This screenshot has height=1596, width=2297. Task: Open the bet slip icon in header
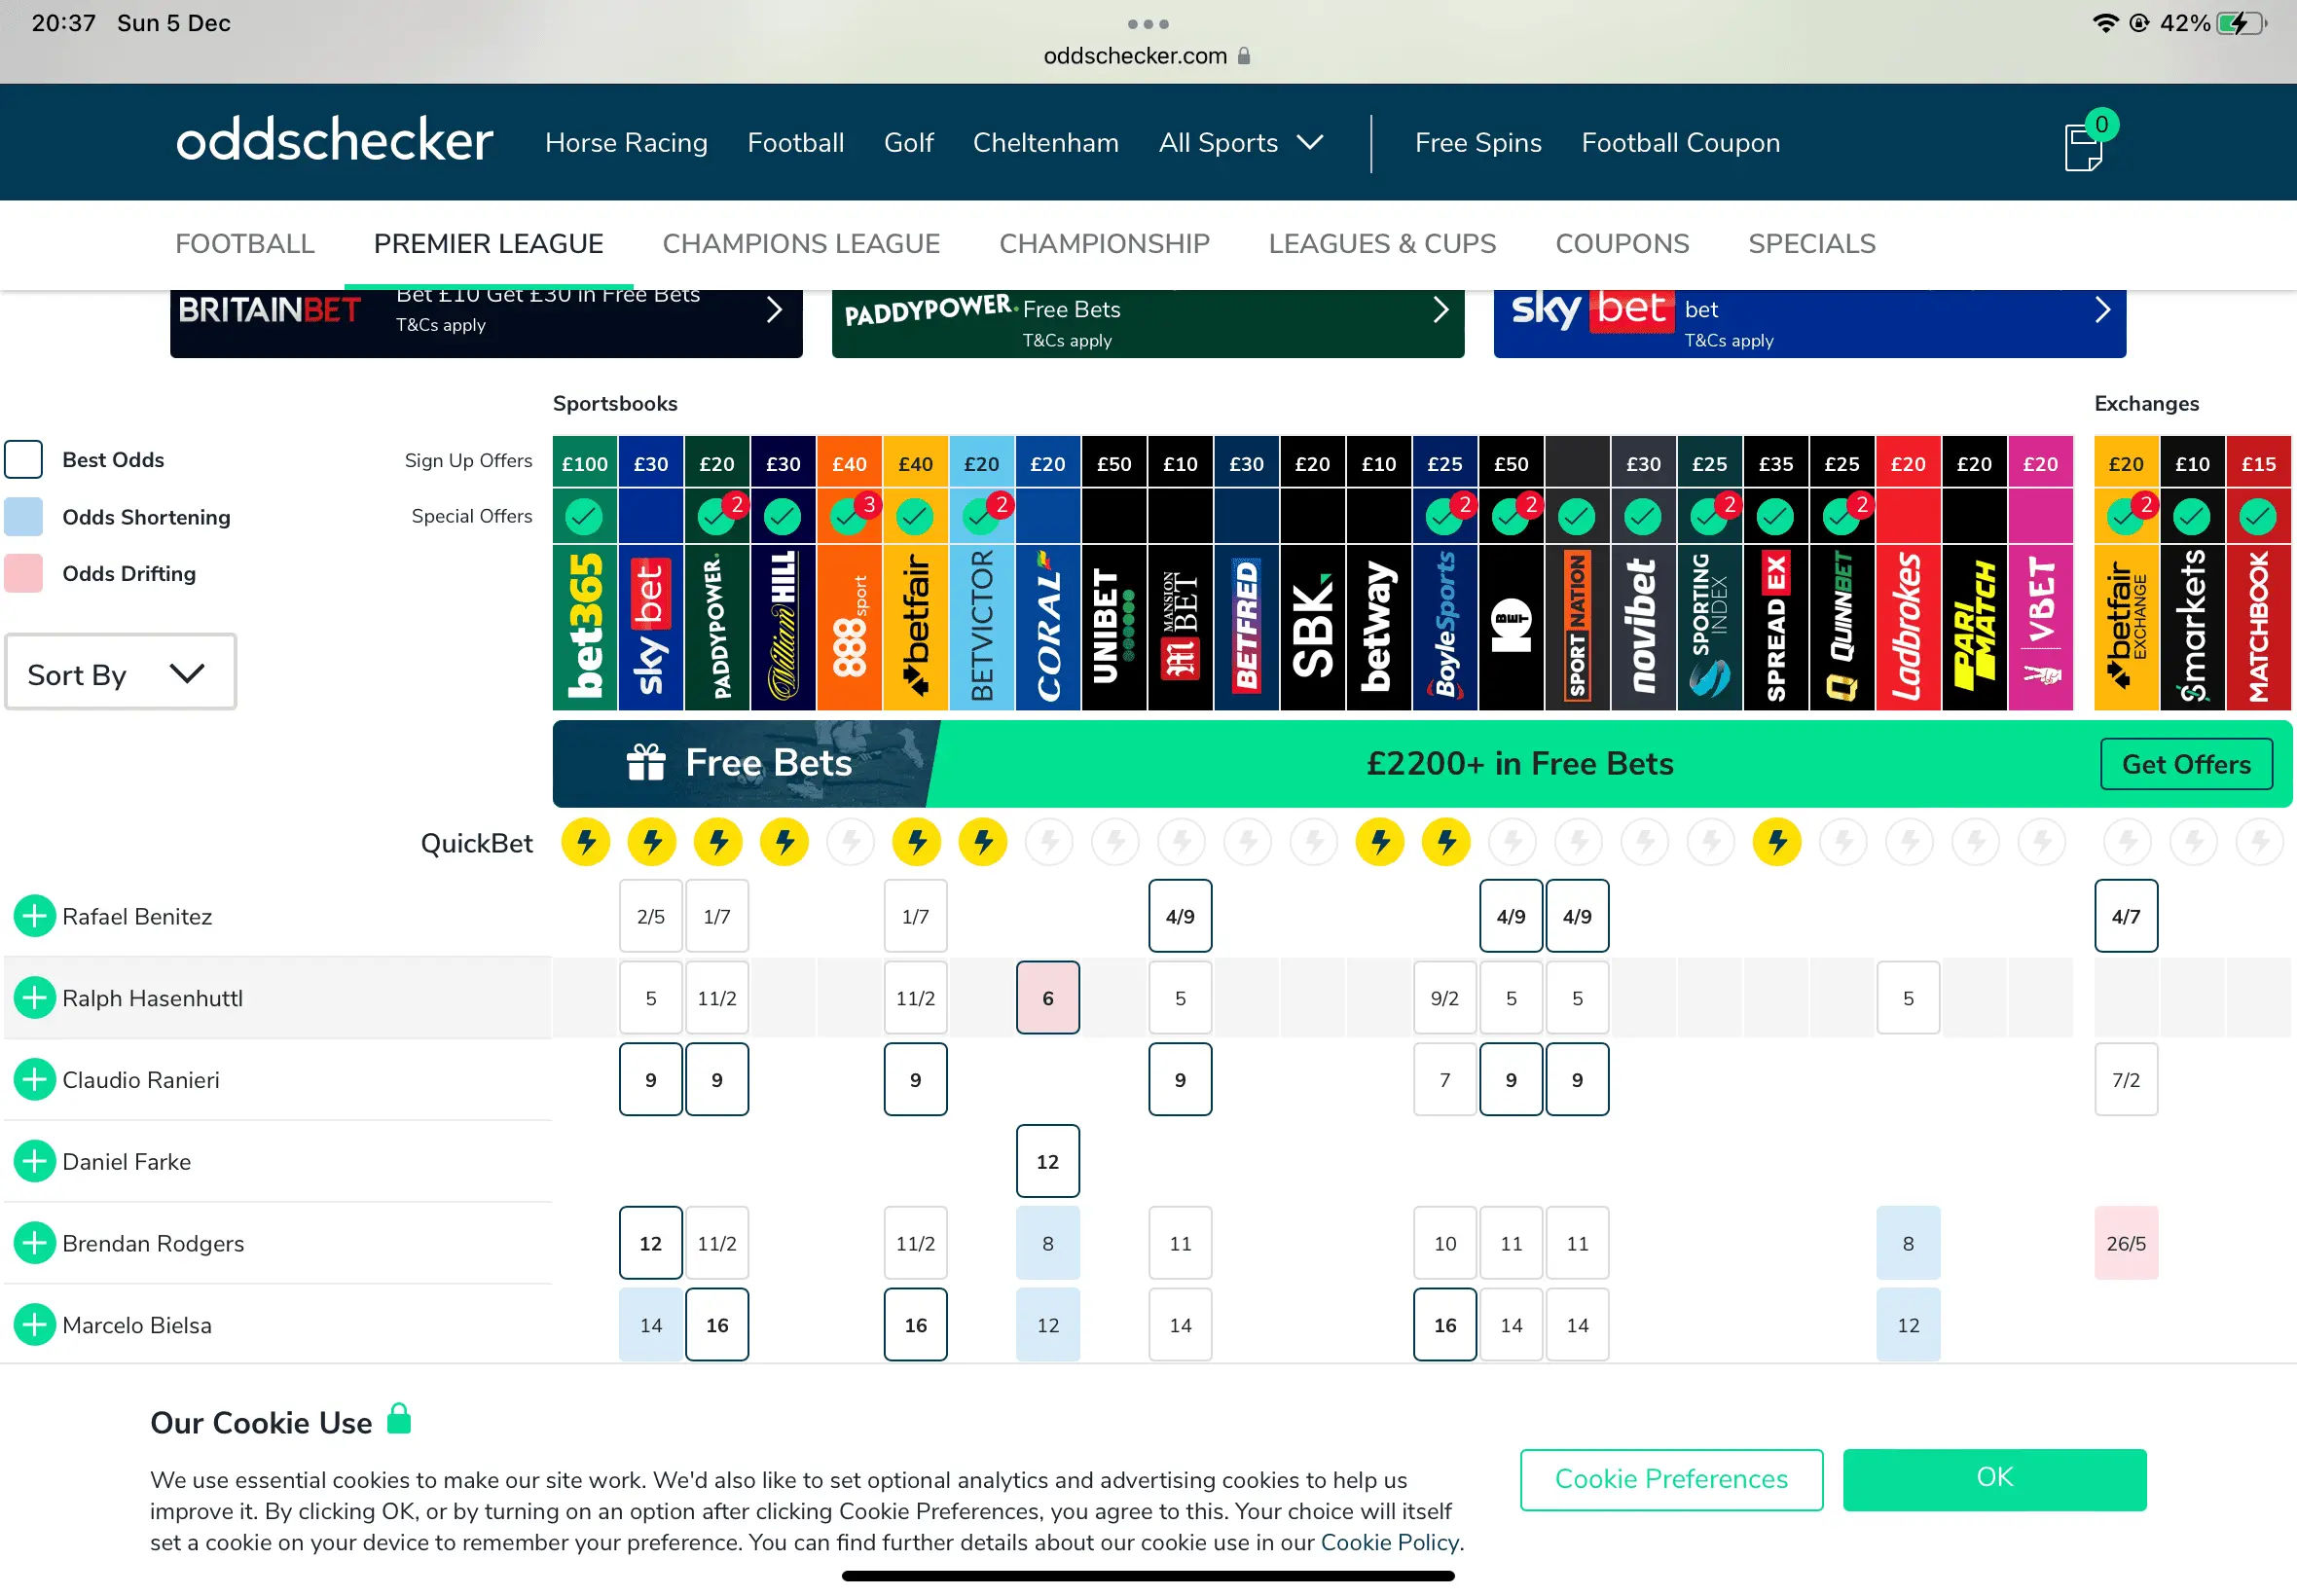pos(2084,148)
